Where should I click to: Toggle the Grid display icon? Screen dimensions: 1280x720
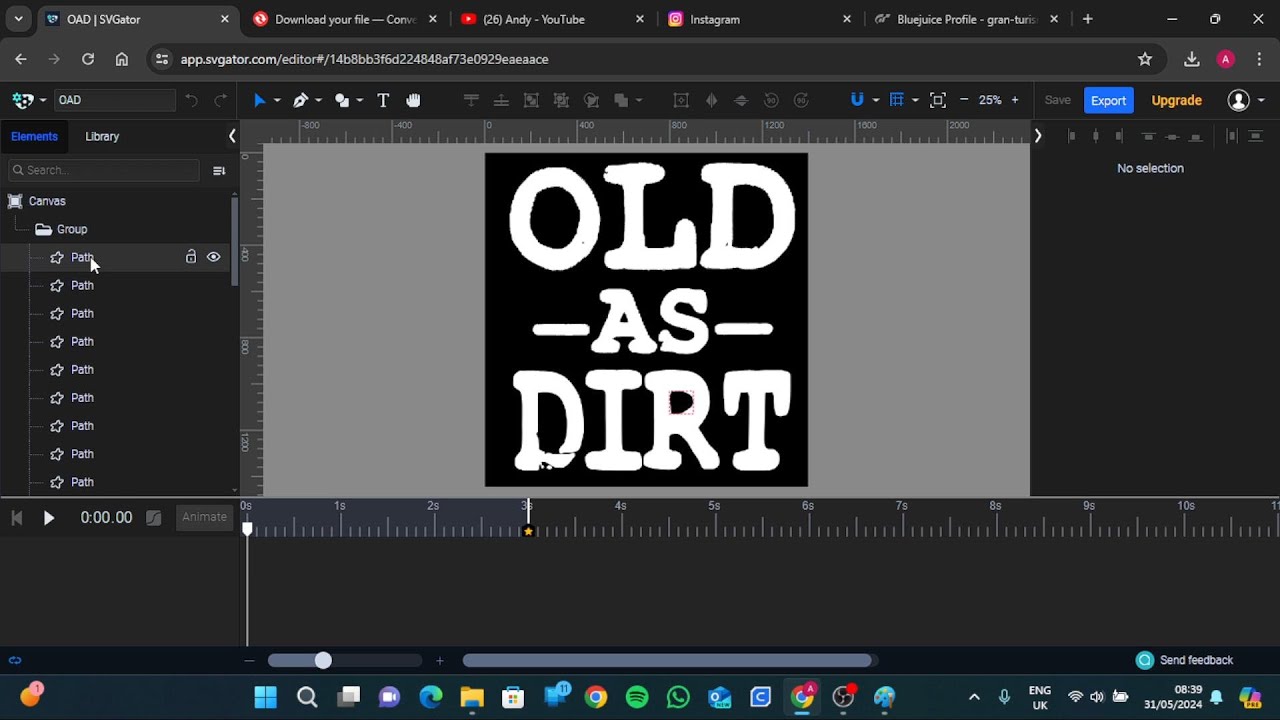click(897, 100)
